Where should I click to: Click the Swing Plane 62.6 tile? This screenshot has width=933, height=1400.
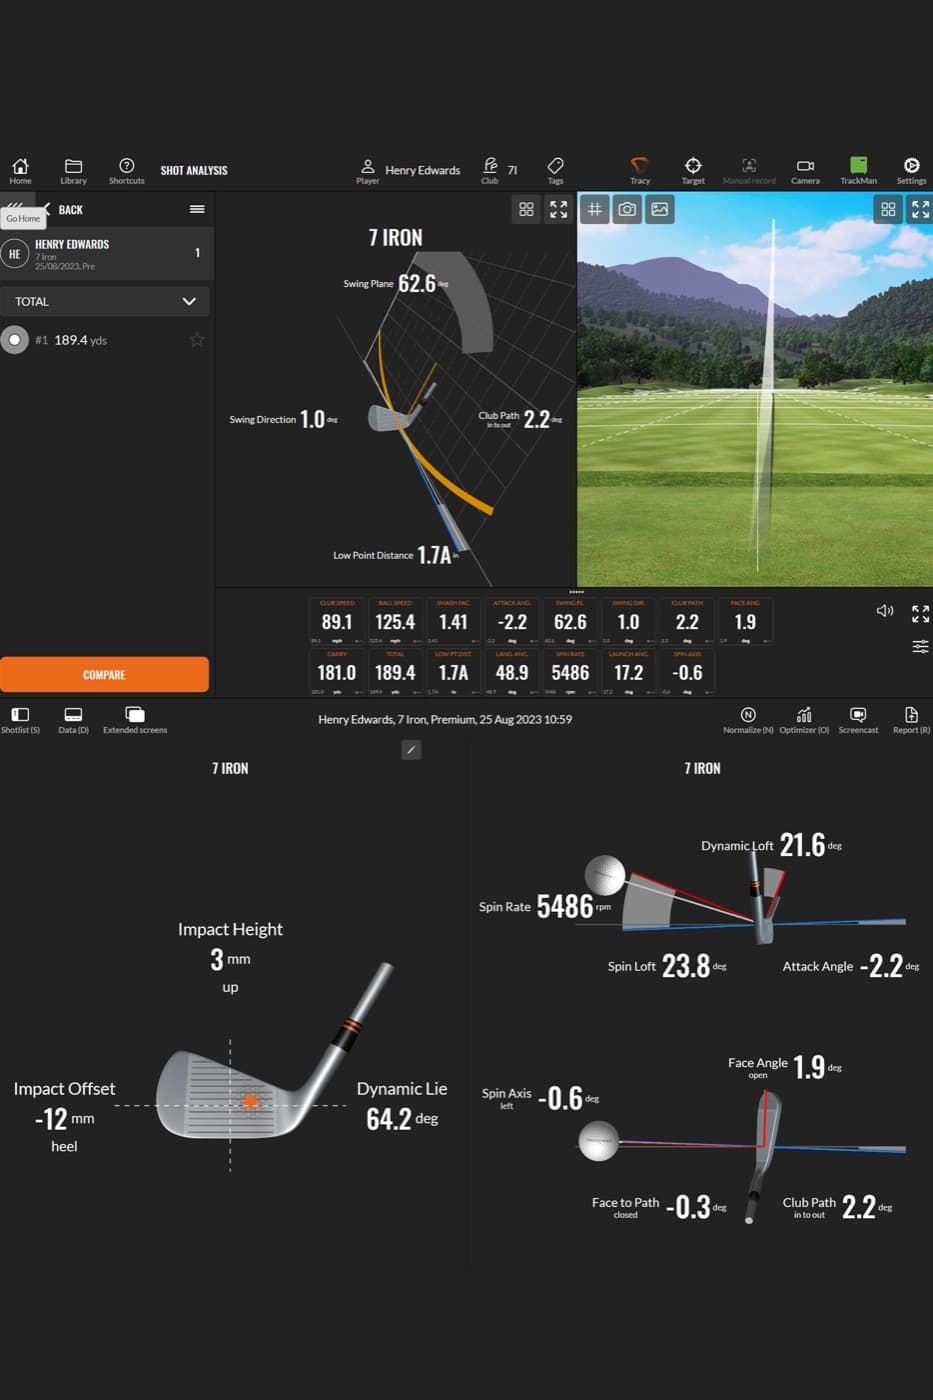coord(570,621)
